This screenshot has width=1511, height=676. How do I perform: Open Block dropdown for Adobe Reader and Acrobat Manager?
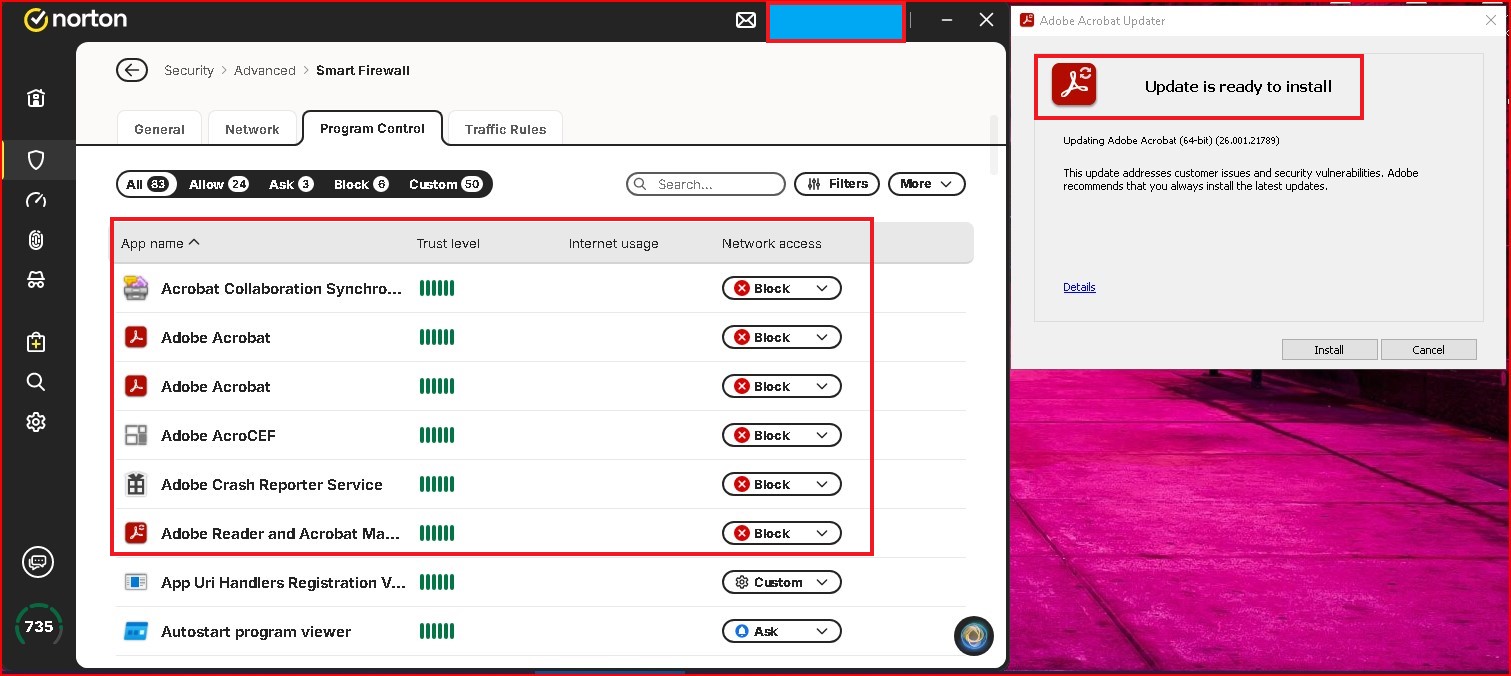tap(782, 534)
